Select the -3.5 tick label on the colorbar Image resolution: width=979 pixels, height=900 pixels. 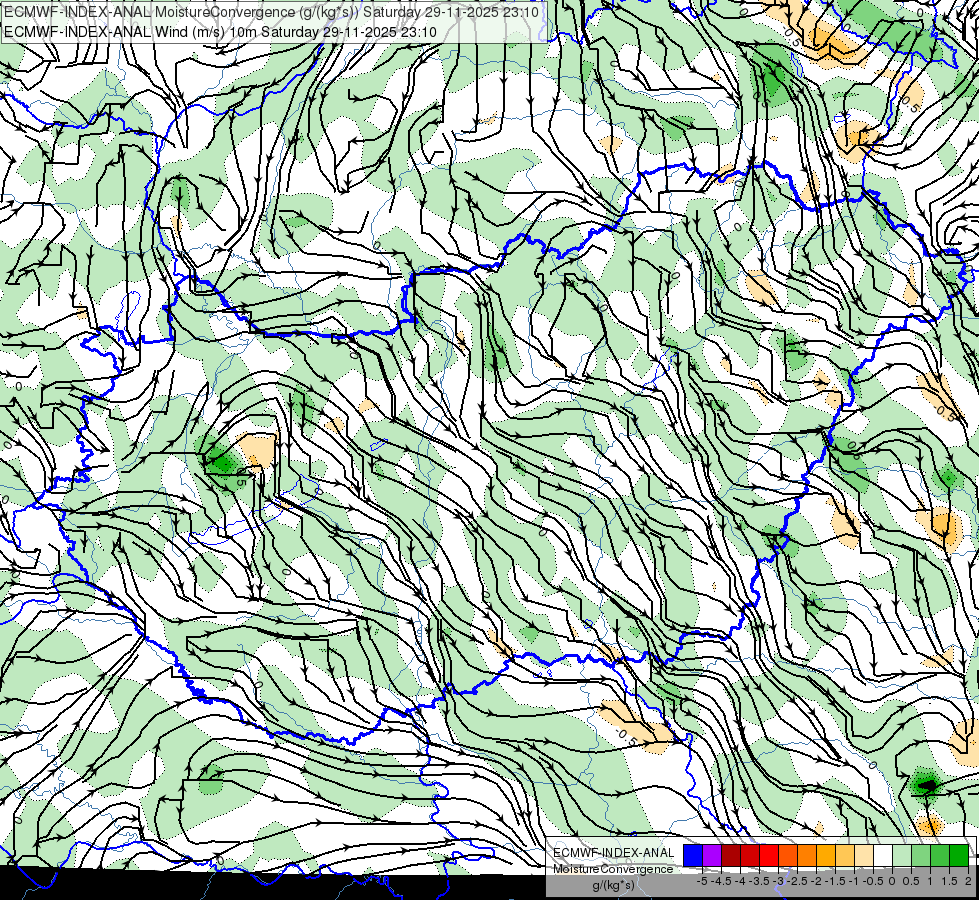point(759,881)
